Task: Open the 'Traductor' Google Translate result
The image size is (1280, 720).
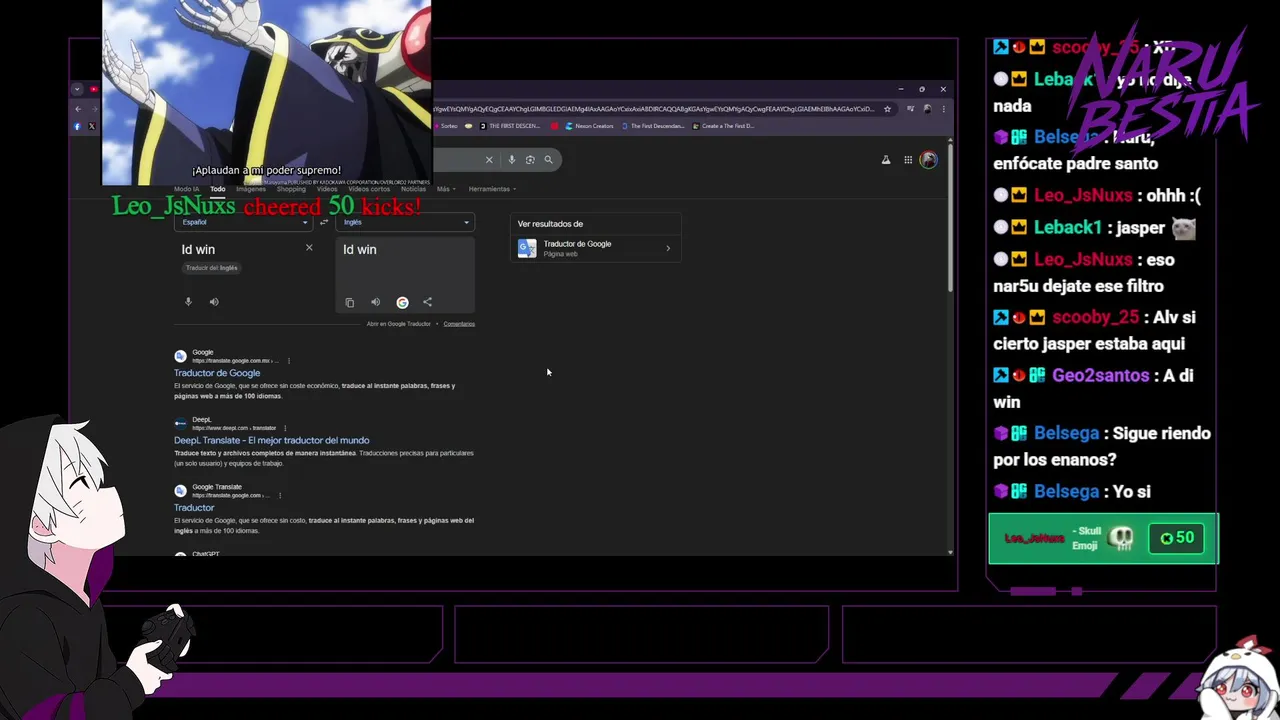Action: coord(194,508)
